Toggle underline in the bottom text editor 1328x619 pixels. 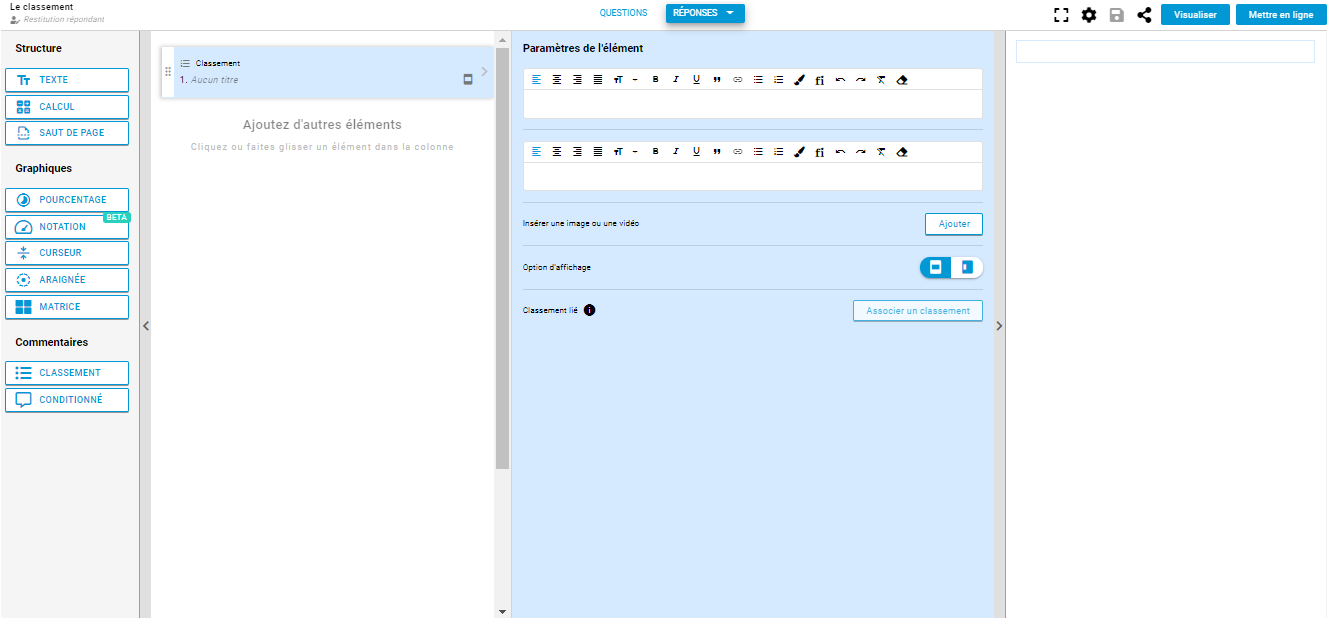(x=696, y=152)
